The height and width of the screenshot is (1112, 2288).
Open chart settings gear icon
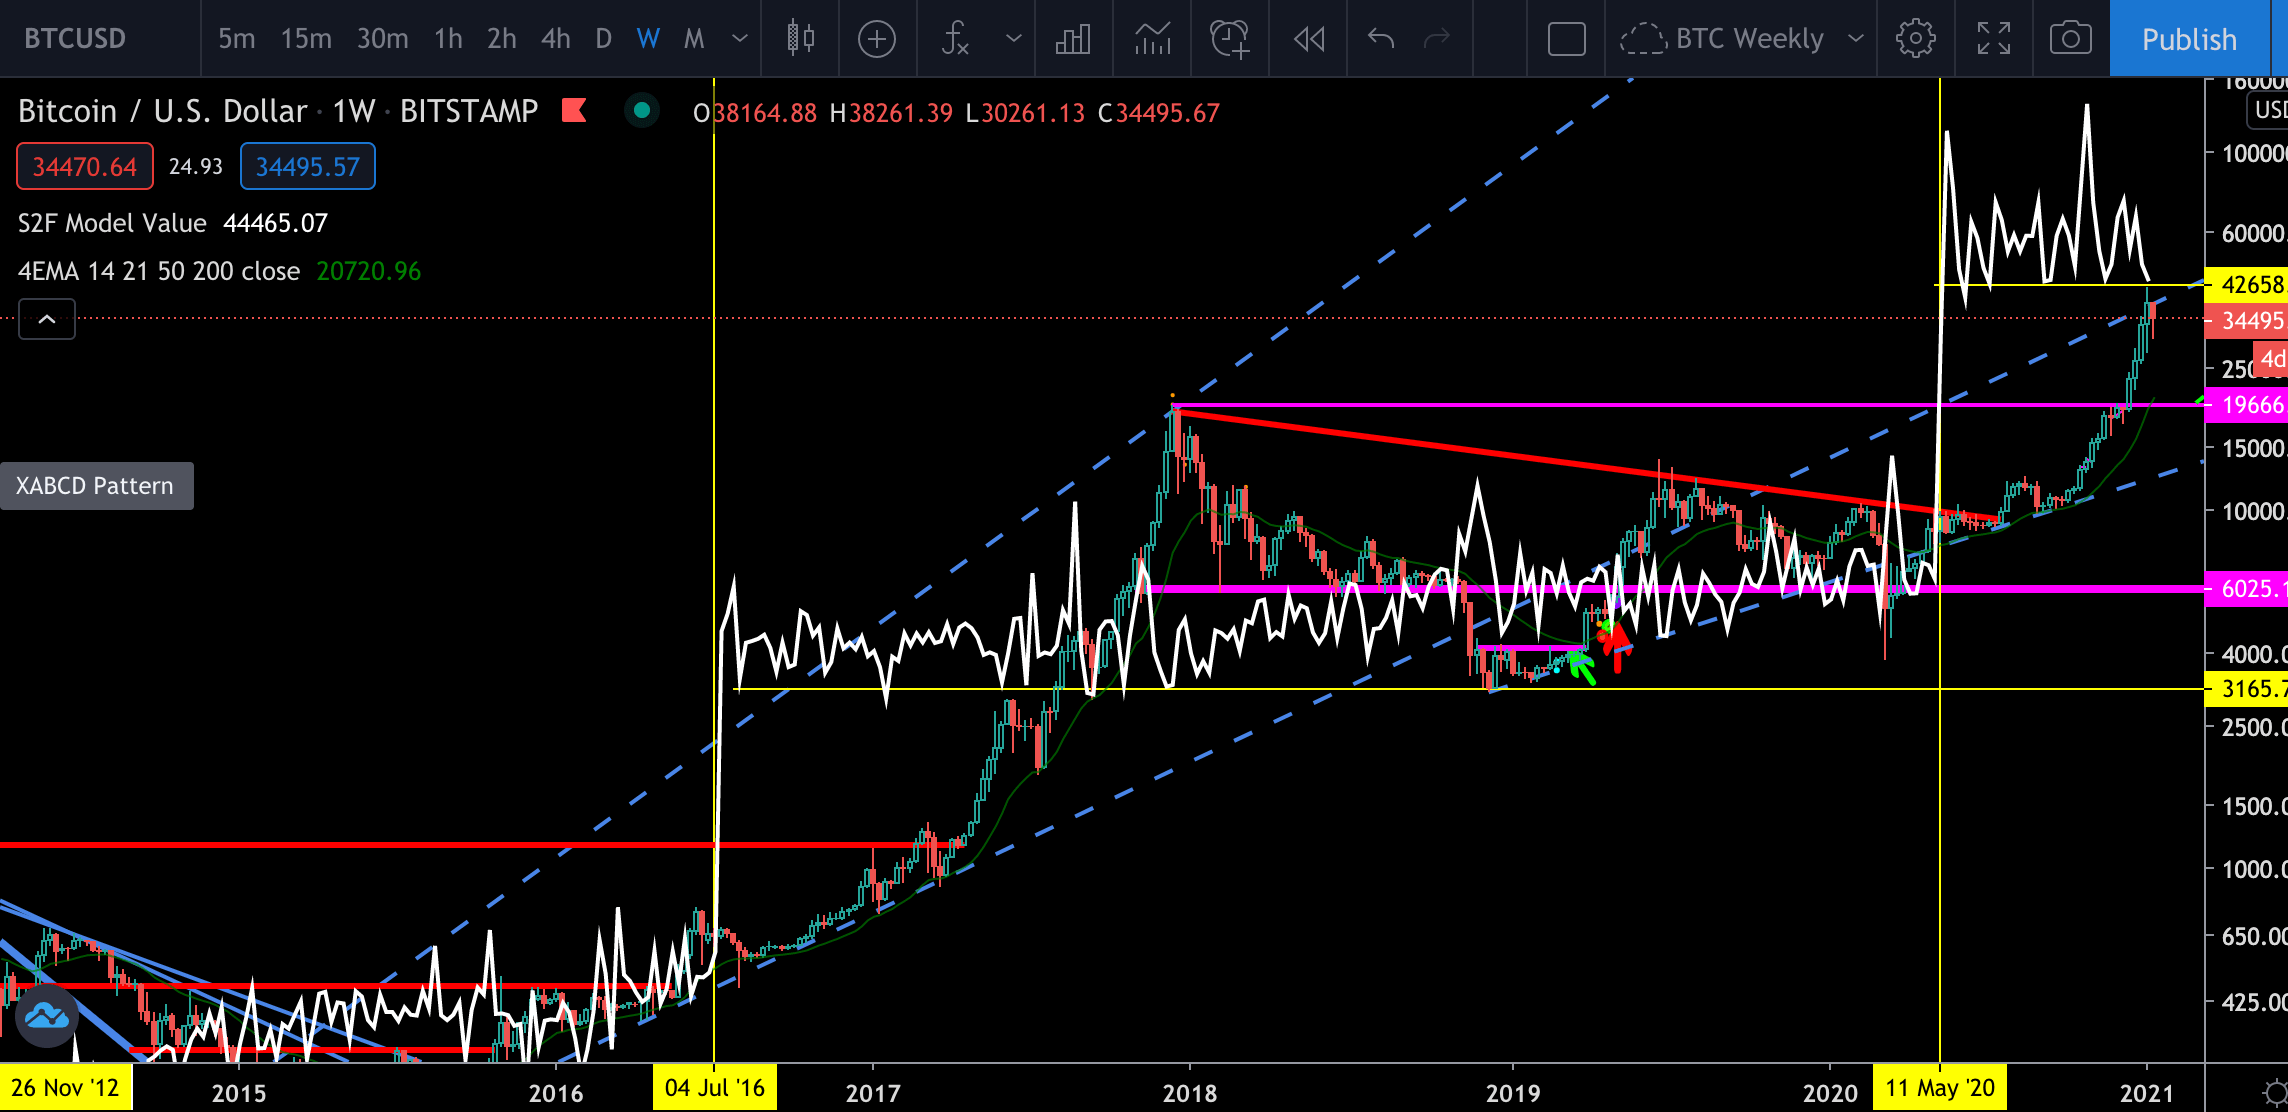[1915, 39]
